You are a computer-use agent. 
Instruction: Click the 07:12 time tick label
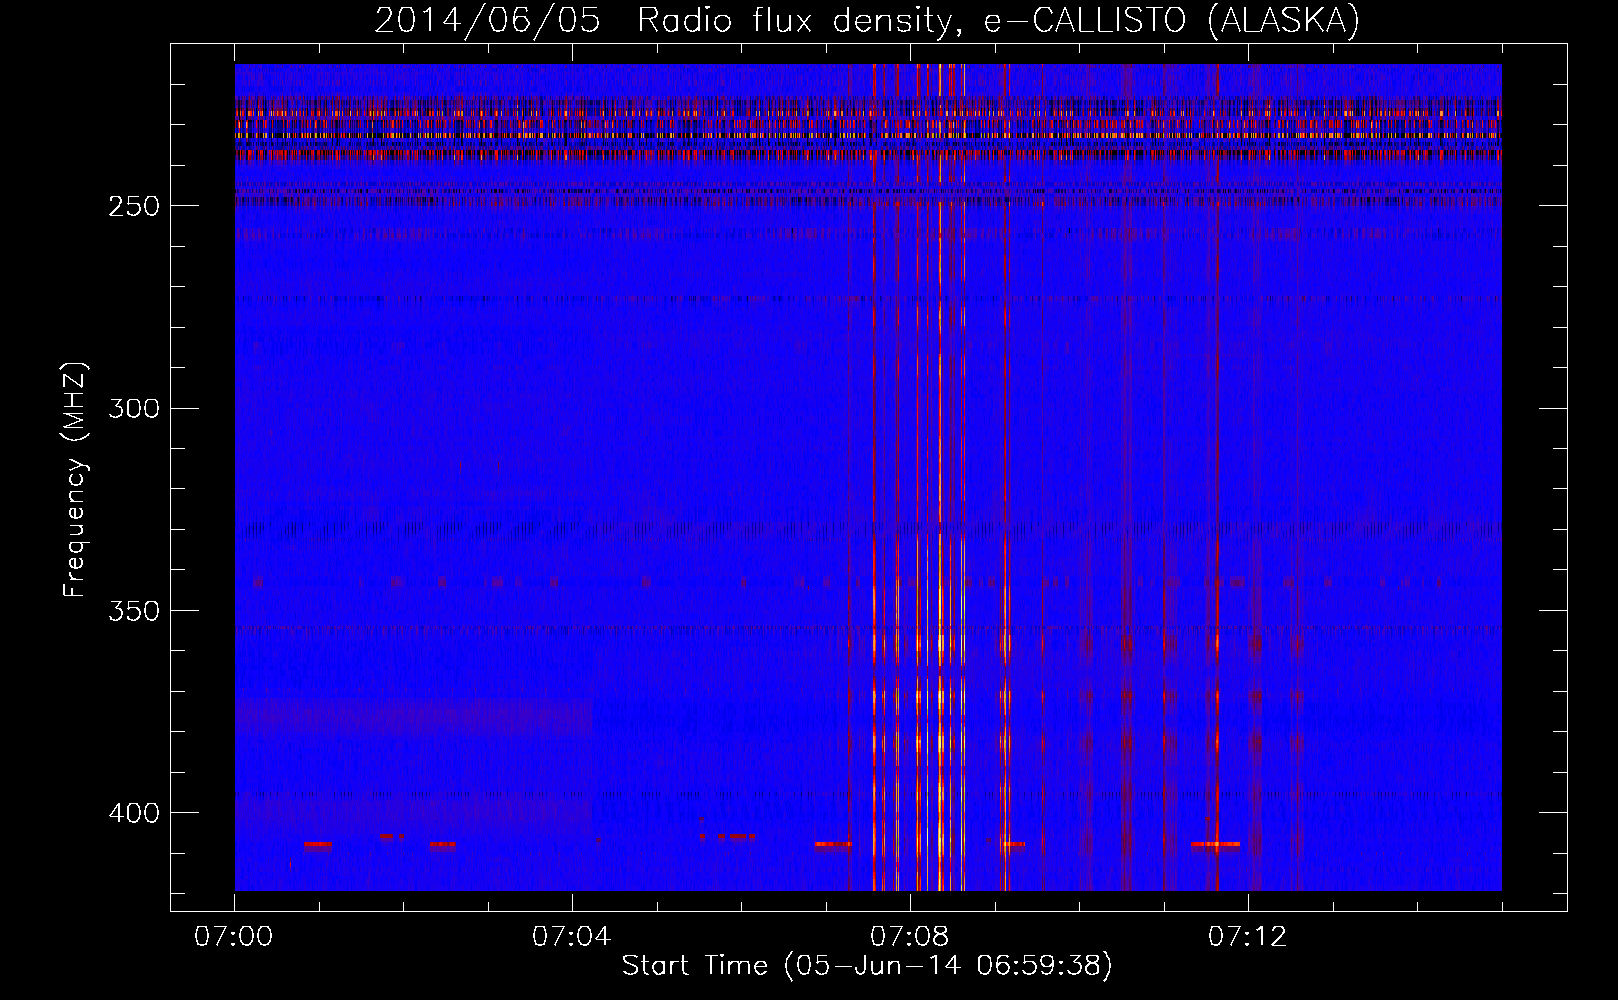[x=1248, y=937]
